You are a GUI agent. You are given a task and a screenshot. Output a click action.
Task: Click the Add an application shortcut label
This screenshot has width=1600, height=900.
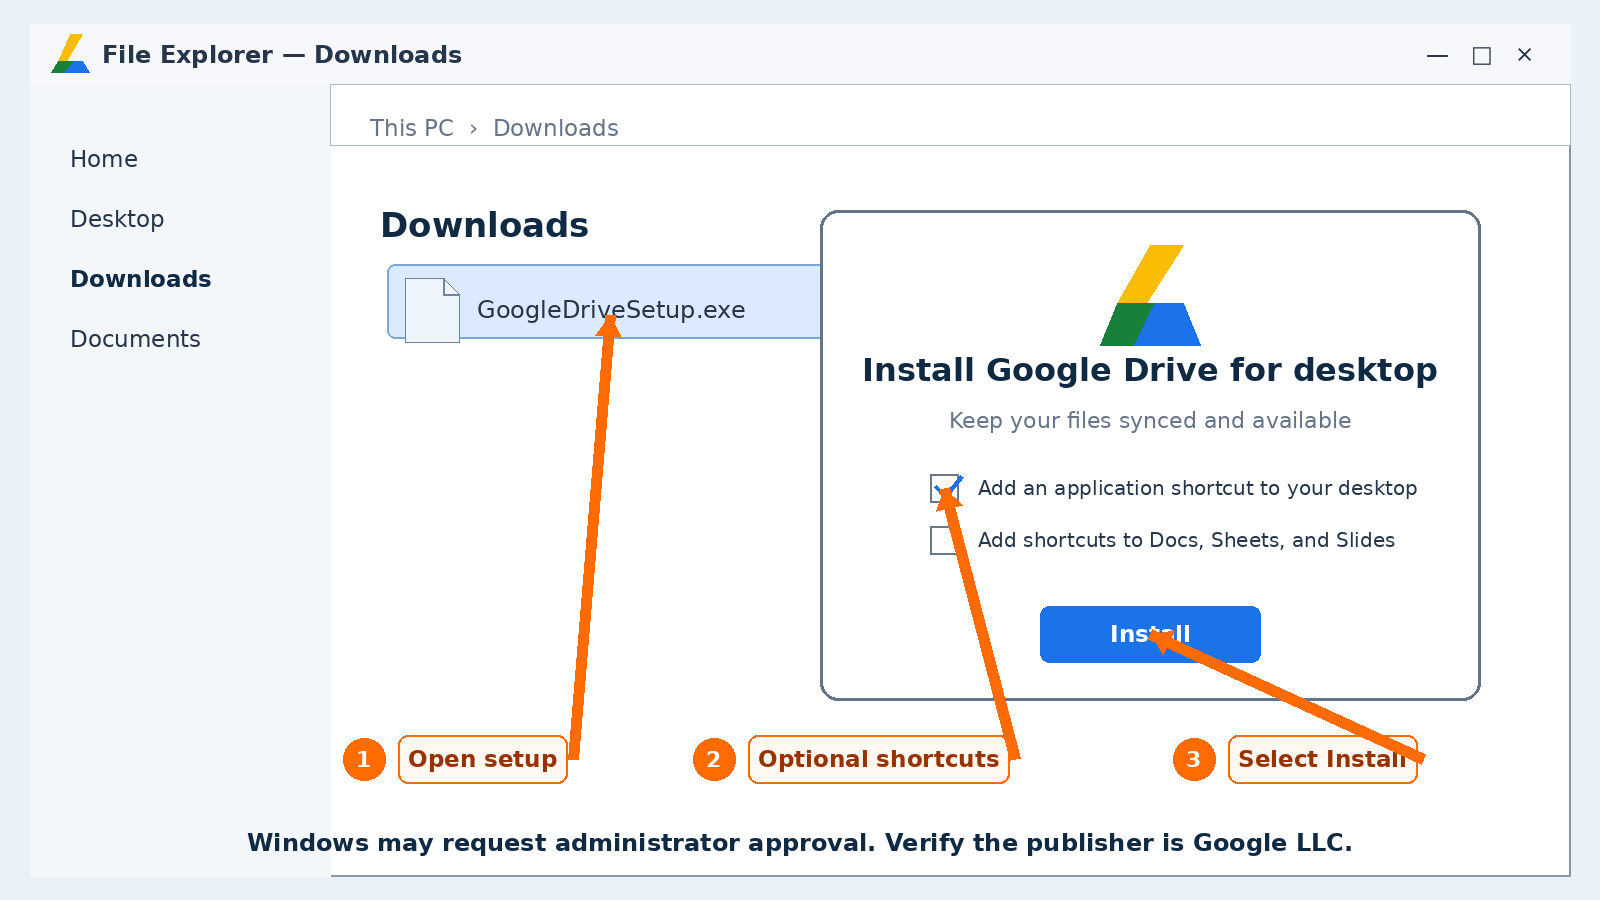click(x=1197, y=488)
